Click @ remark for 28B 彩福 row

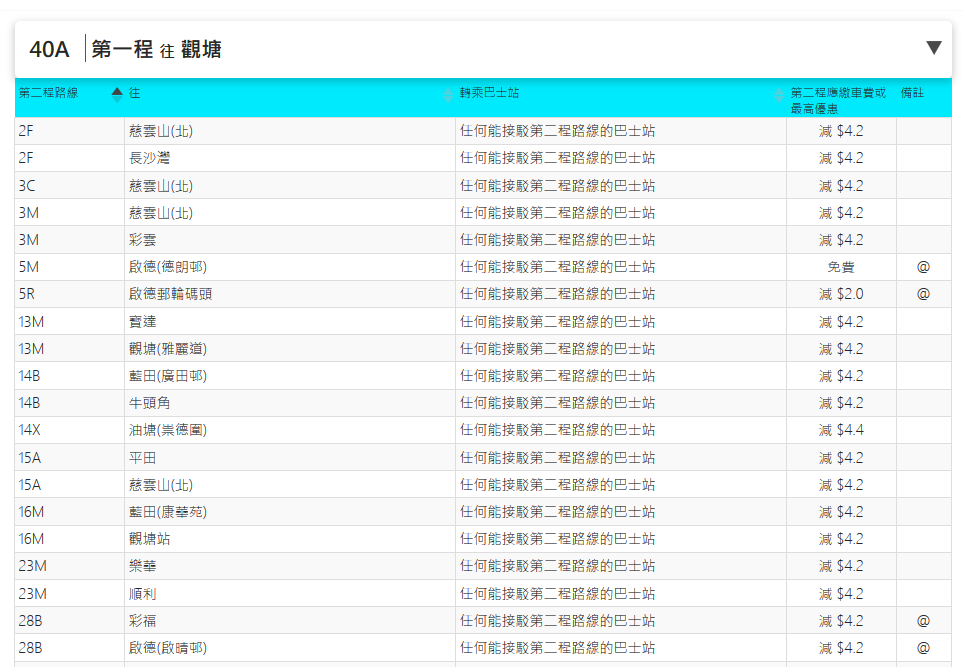pyautogui.click(x=923, y=620)
